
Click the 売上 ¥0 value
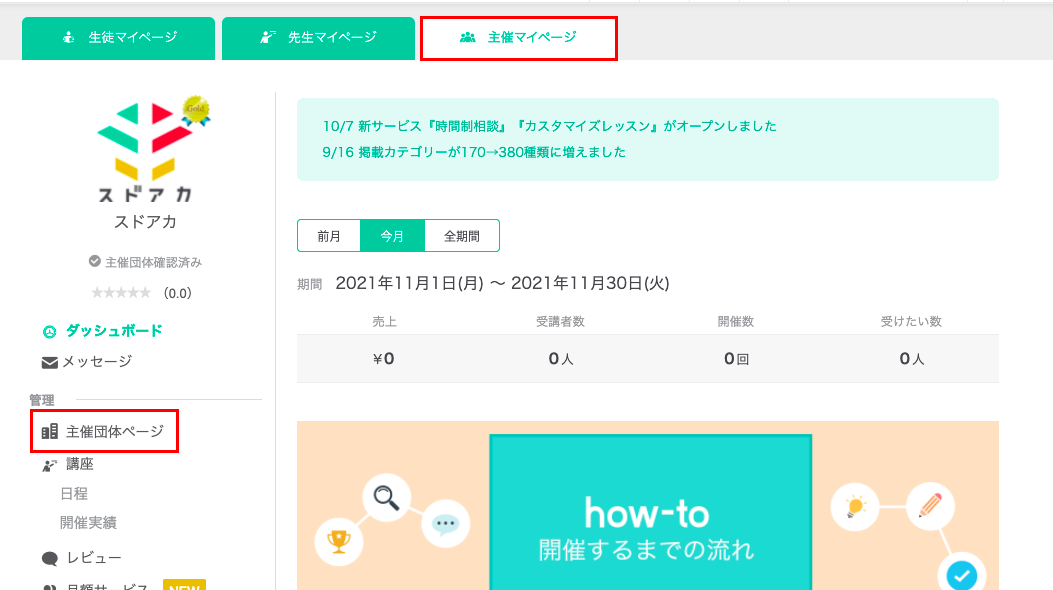point(383,359)
